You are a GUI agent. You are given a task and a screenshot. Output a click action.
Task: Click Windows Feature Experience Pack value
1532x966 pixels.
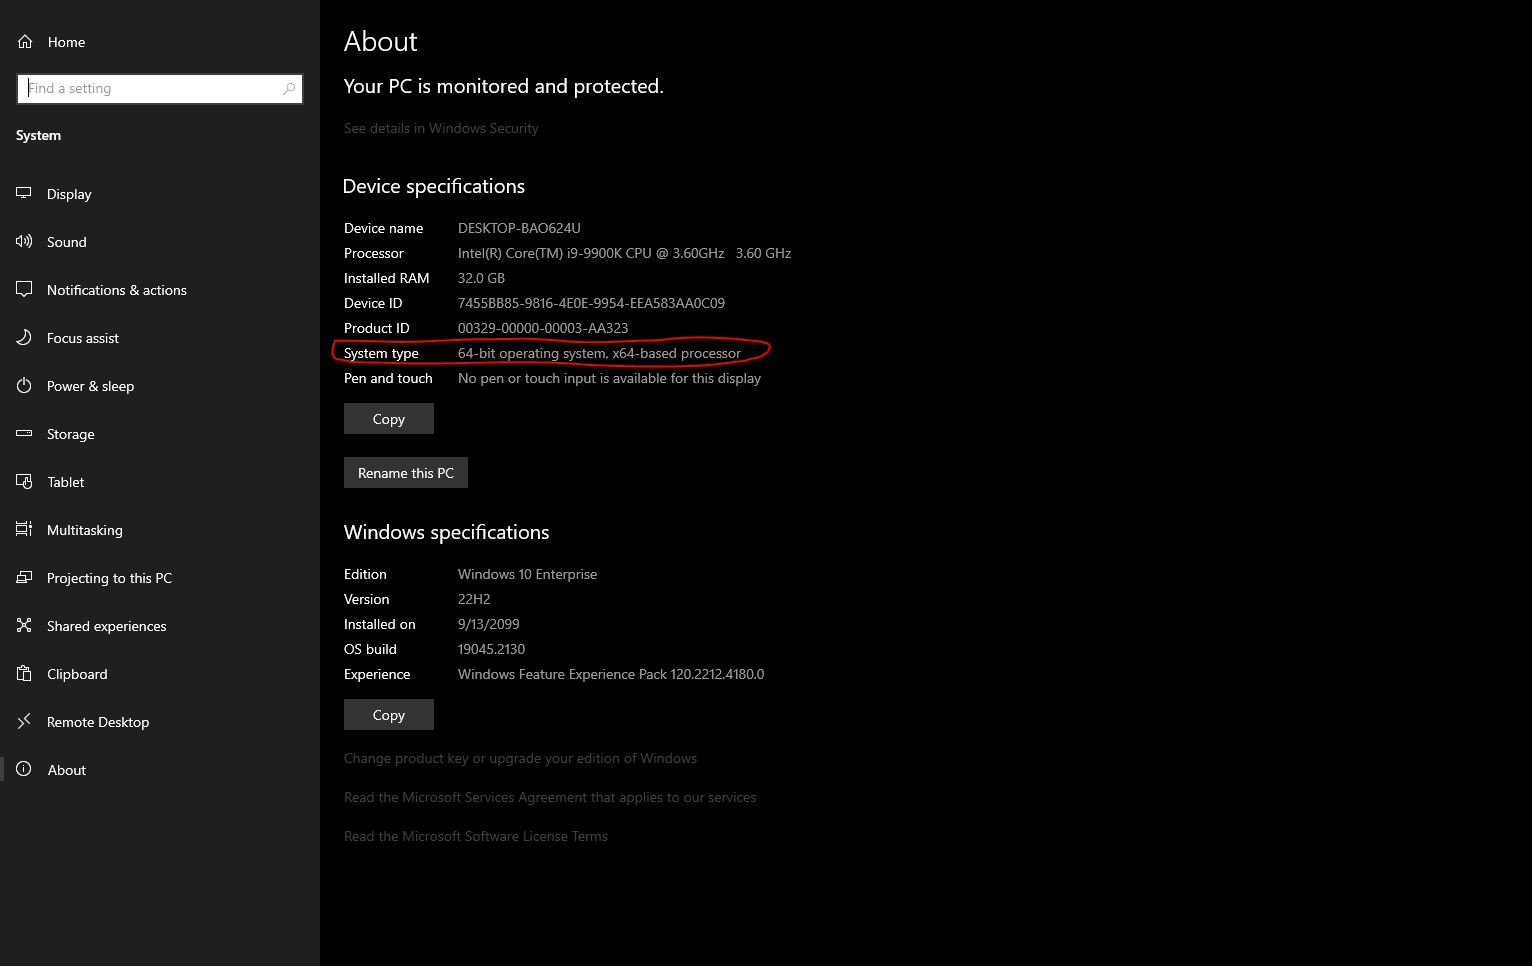611,674
